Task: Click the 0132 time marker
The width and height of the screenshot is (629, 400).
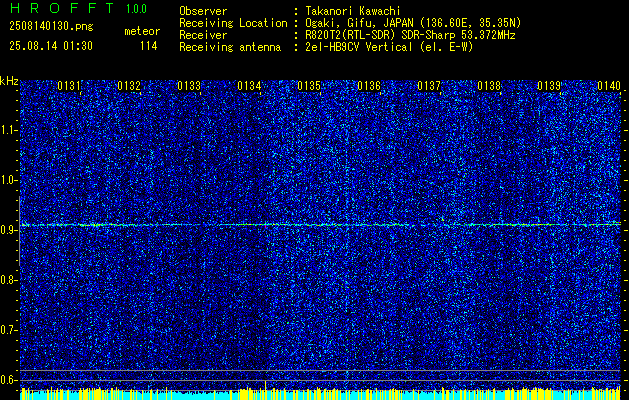Action: click(x=129, y=86)
